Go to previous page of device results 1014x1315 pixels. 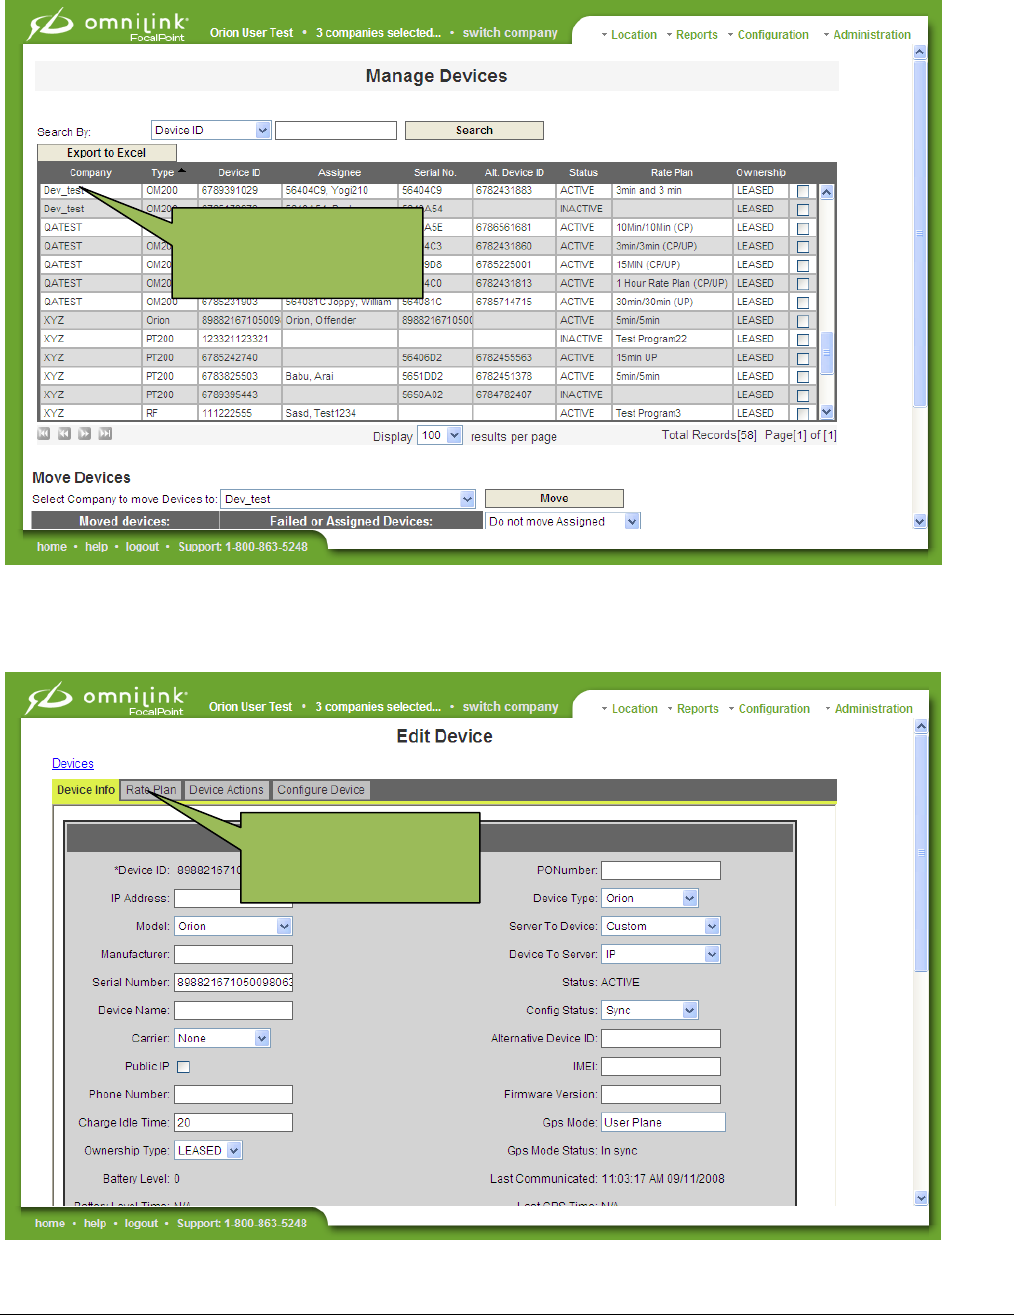[64, 434]
